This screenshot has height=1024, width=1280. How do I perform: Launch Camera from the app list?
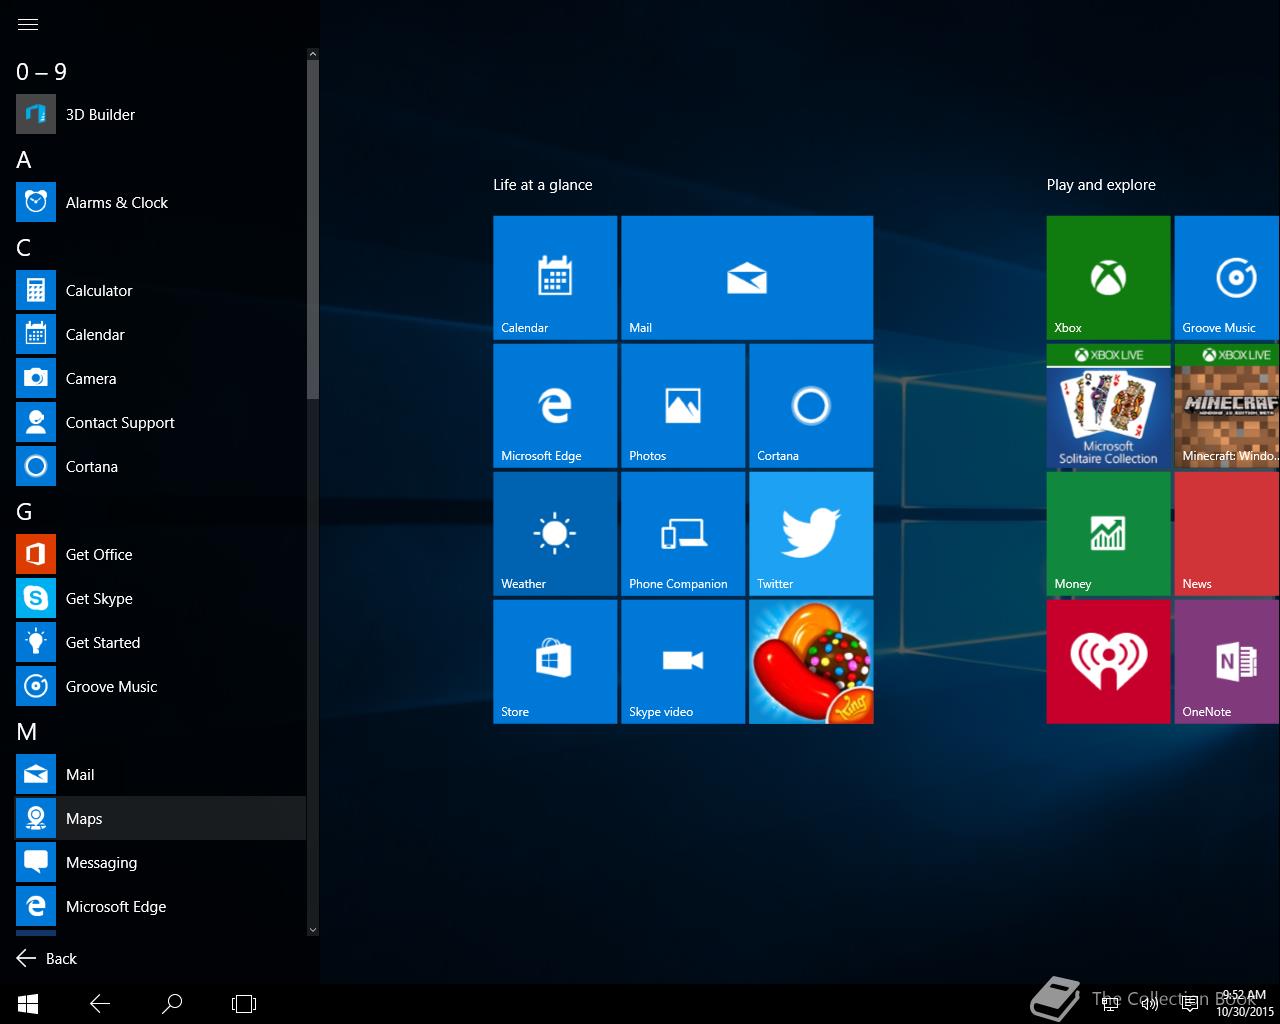click(160, 378)
